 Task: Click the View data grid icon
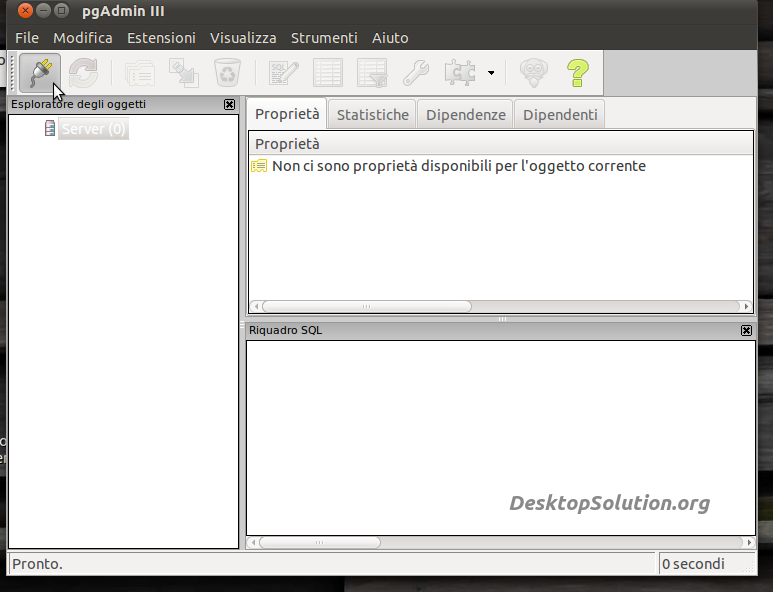(x=328, y=73)
